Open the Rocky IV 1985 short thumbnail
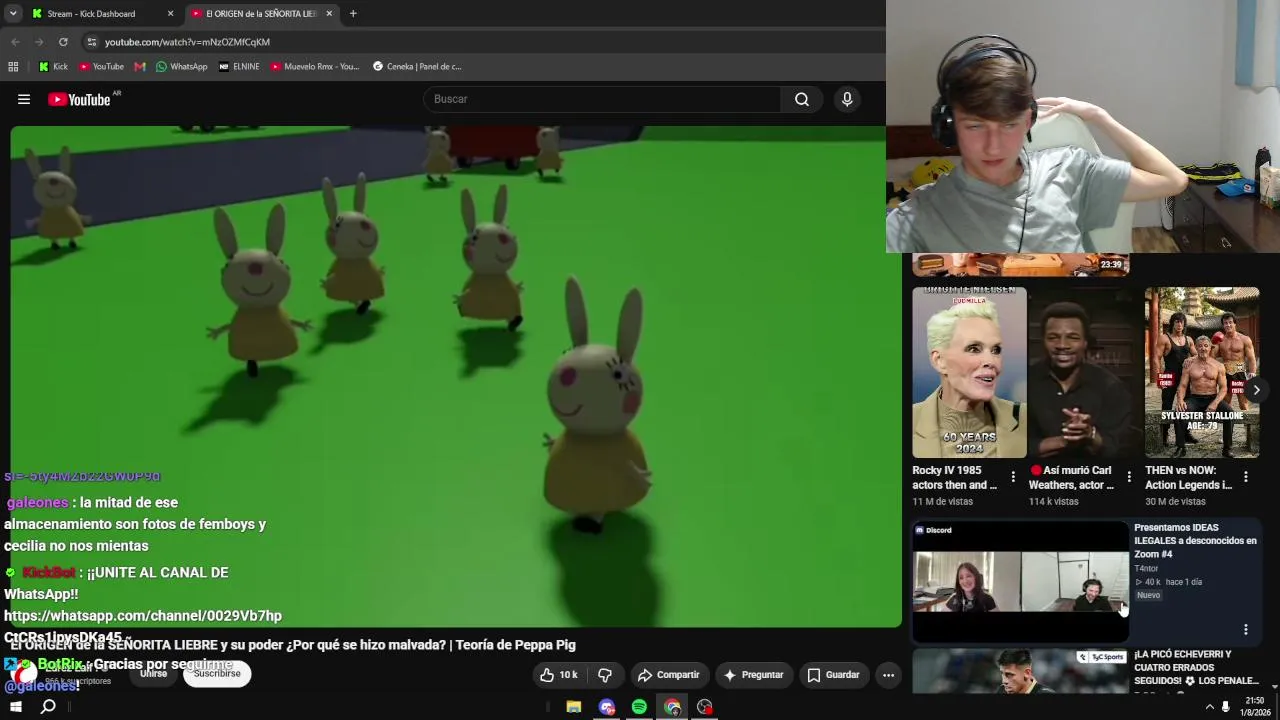1280x720 pixels. (x=969, y=372)
